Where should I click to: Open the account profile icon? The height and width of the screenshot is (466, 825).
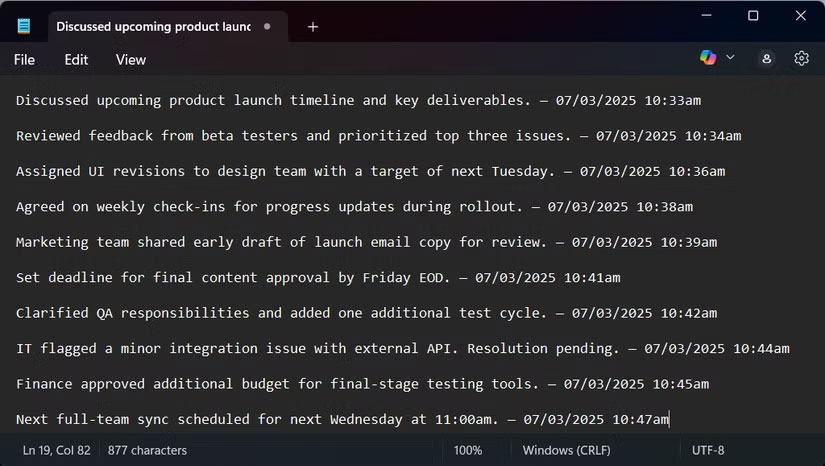click(x=766, y=59)
